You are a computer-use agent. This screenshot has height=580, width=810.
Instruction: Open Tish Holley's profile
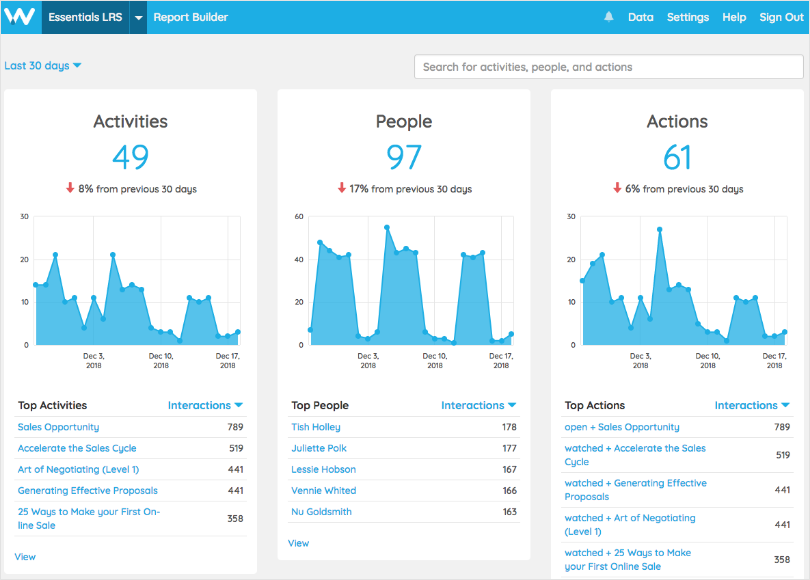316,427
